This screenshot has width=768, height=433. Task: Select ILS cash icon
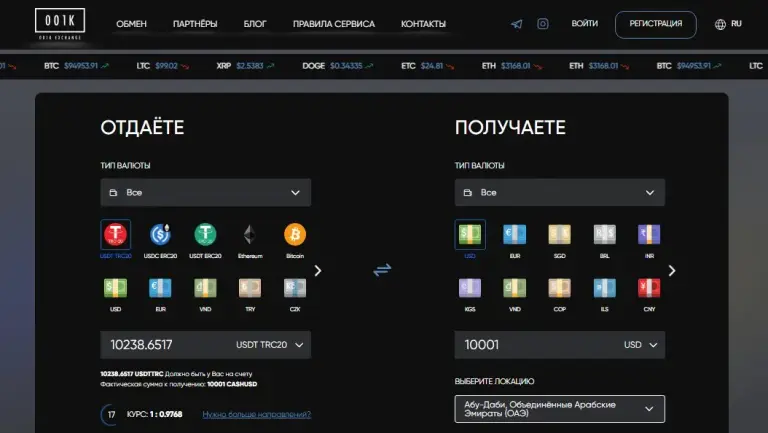[x=604, y=288]
